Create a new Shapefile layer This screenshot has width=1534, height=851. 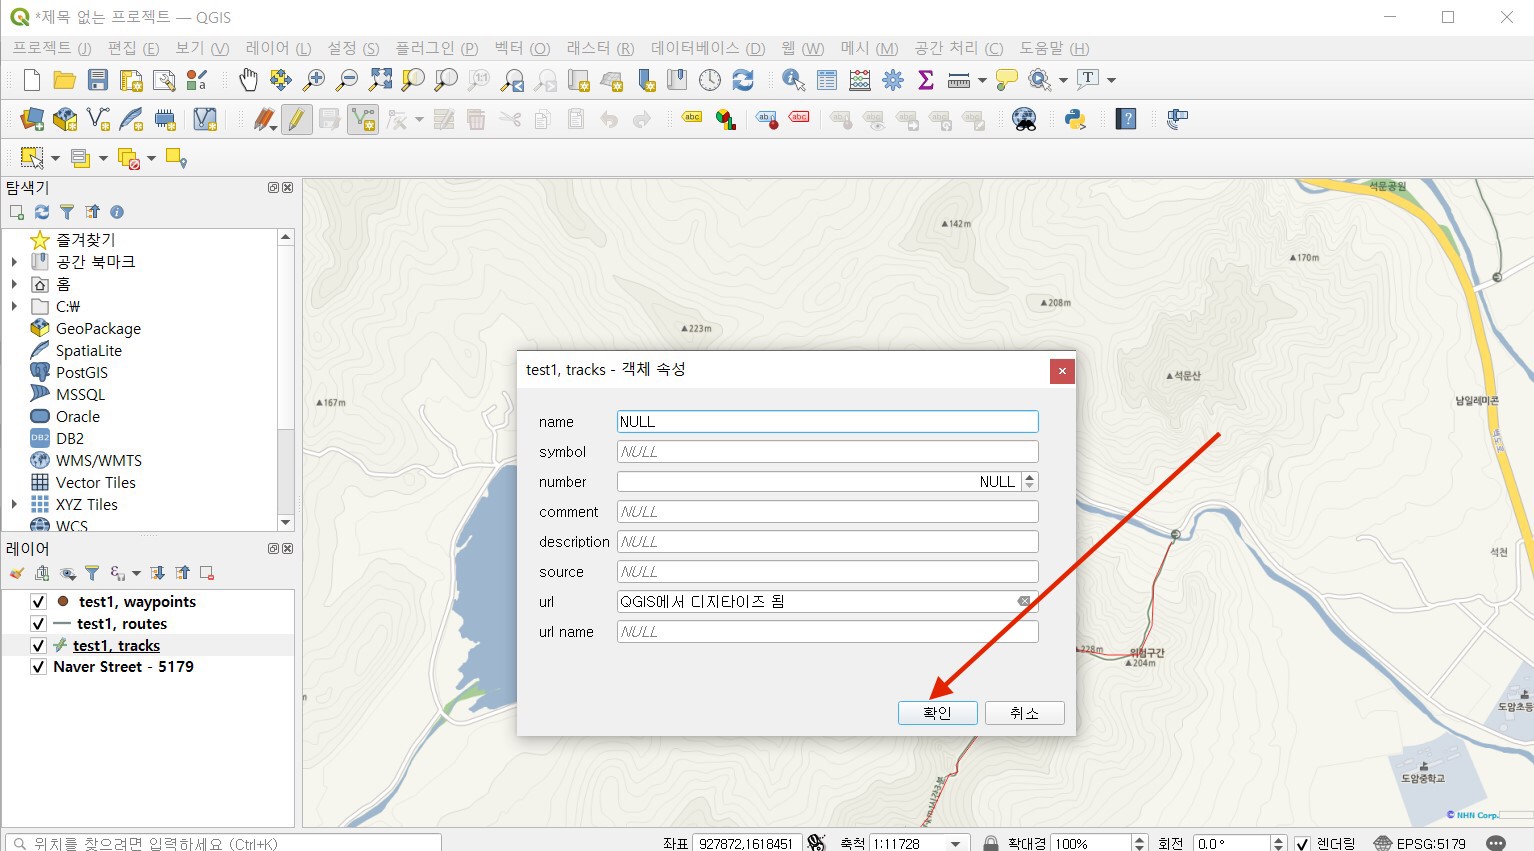tap(98, 120)
